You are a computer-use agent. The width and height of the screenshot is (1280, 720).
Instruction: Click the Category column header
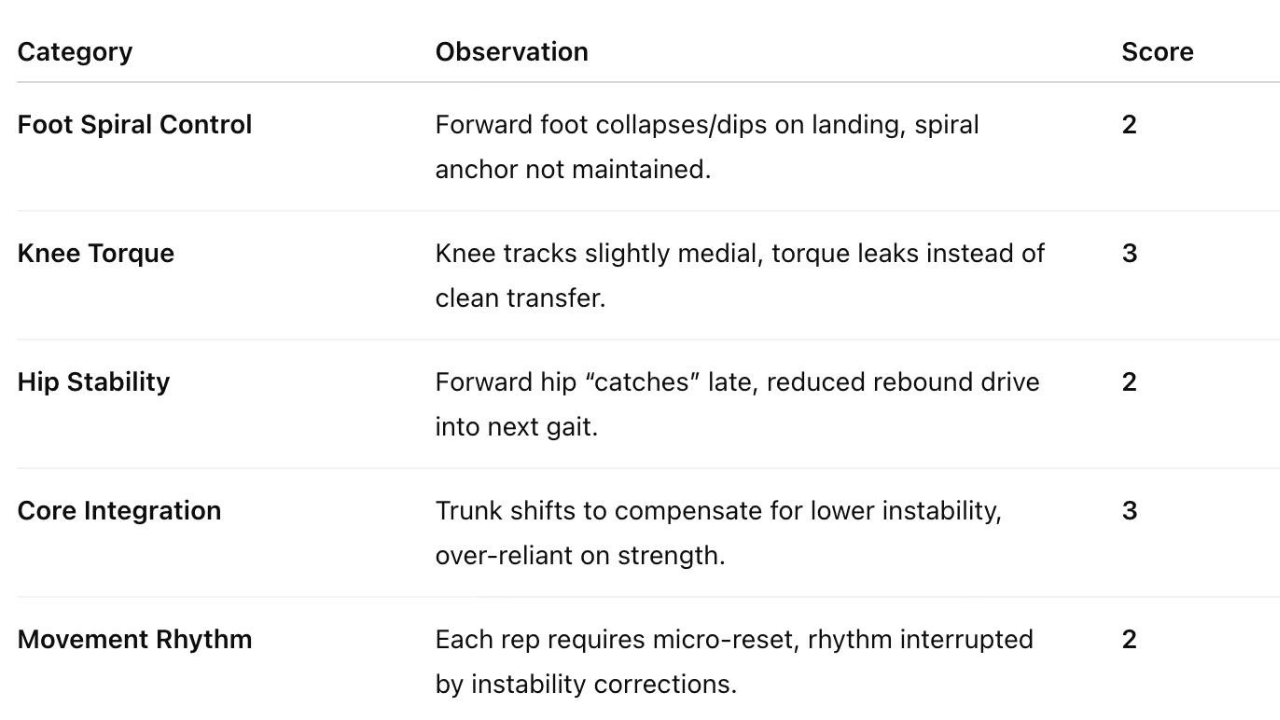click(74, 52)
